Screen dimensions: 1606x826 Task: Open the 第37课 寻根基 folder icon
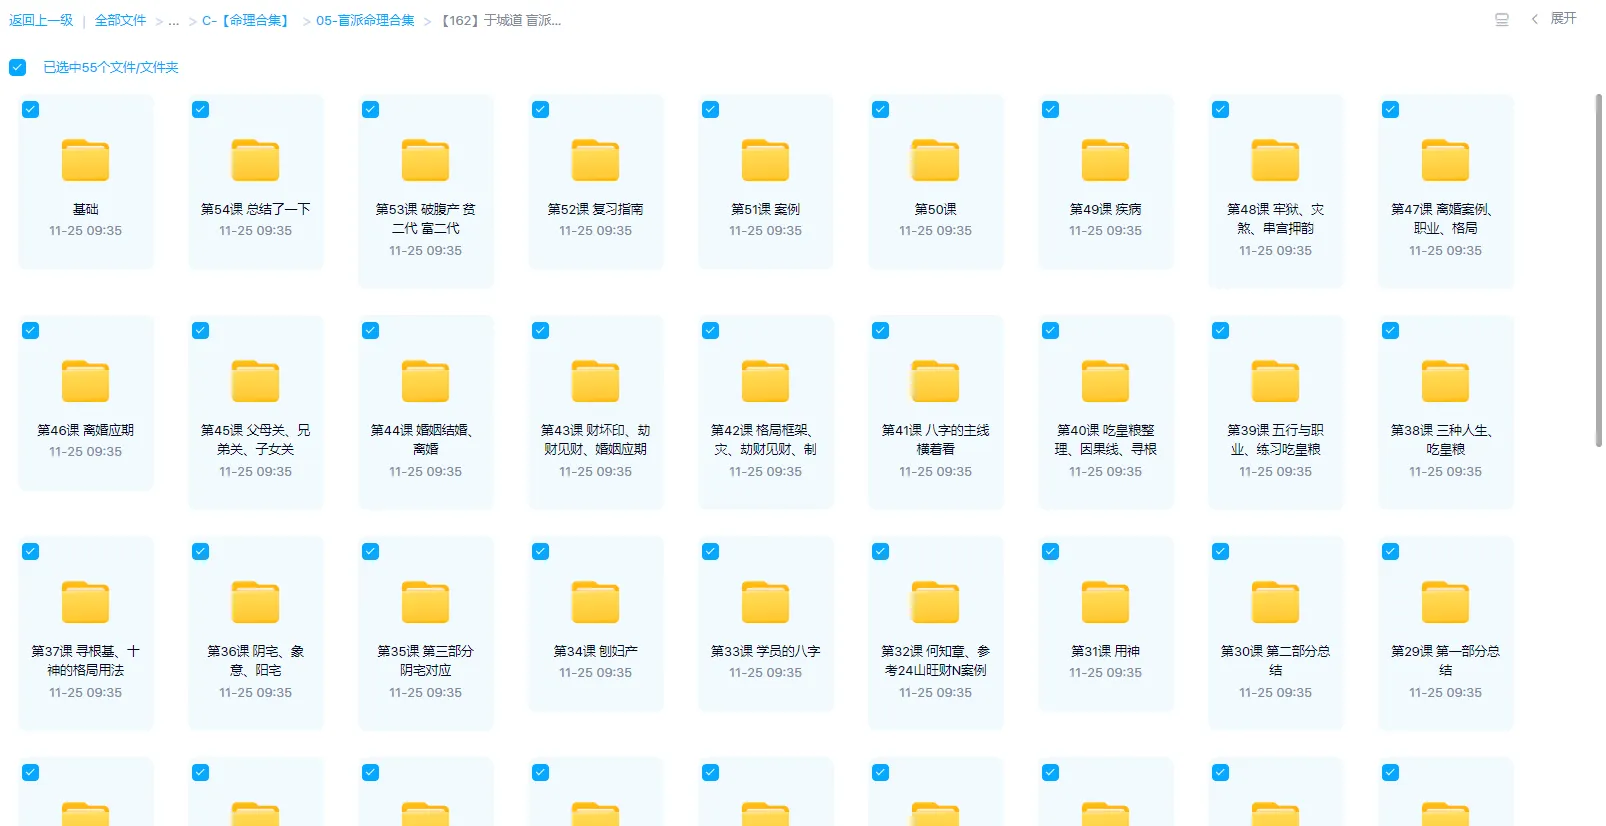pyautogui.click(x=85, y=602)
